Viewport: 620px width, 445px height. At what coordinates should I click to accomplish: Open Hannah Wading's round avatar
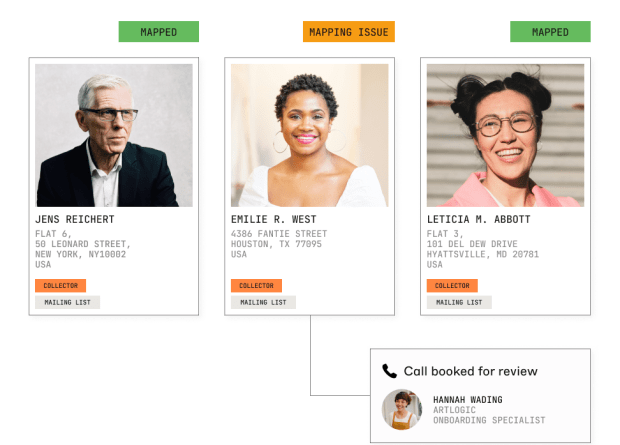[402, 409]
